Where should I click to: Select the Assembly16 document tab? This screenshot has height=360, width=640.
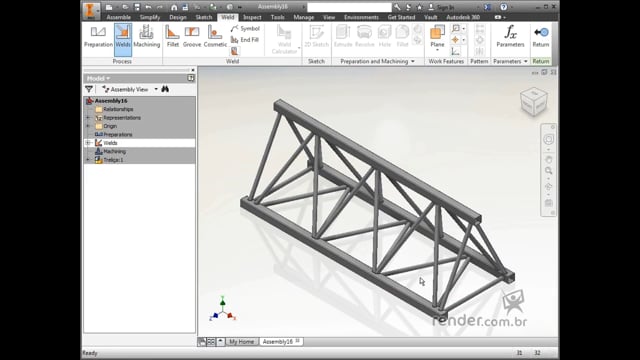281,342
